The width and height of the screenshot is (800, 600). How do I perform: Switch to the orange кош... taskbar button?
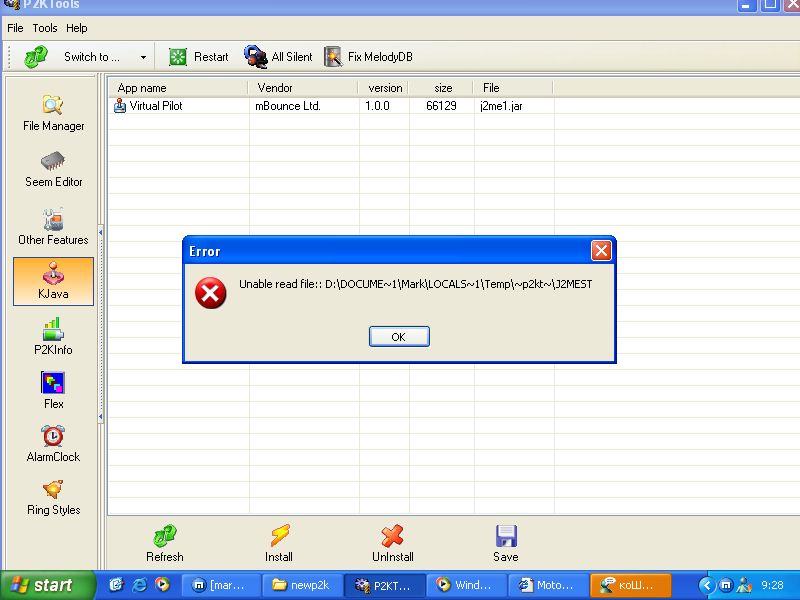(x=630, y=585)
